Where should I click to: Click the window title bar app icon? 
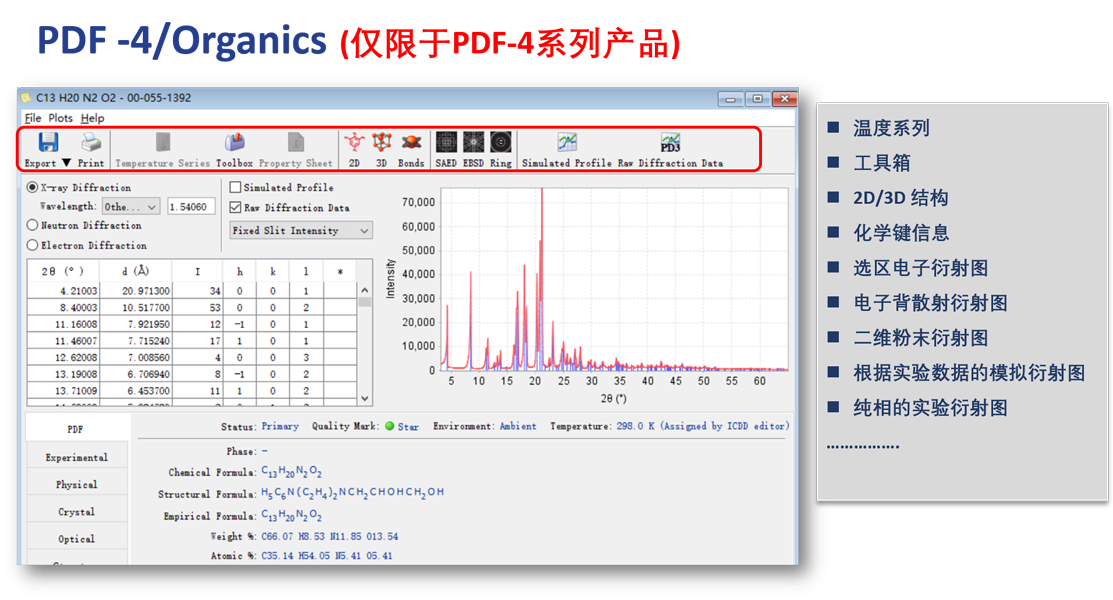26,98
